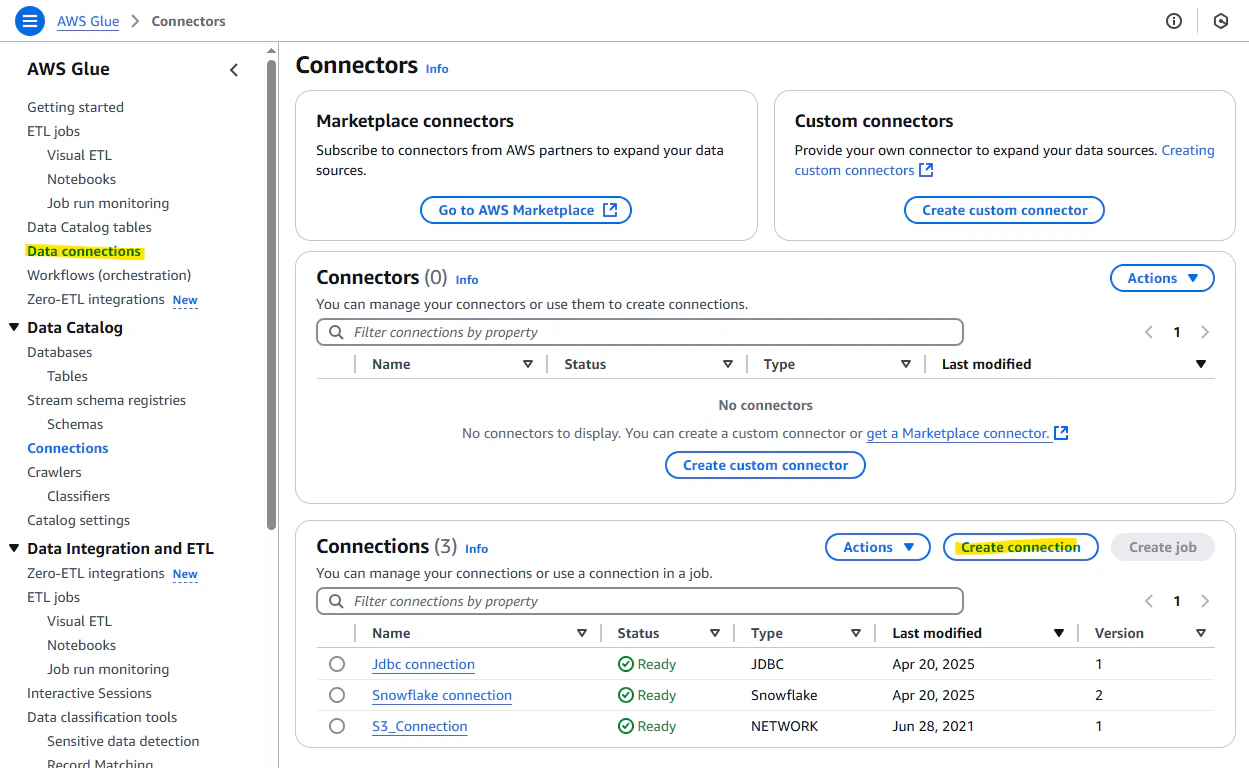Viewport: 1249px width, 768px height.
Task: Open Tables under Databases in sidebar
Action: [x=67, y=376]
